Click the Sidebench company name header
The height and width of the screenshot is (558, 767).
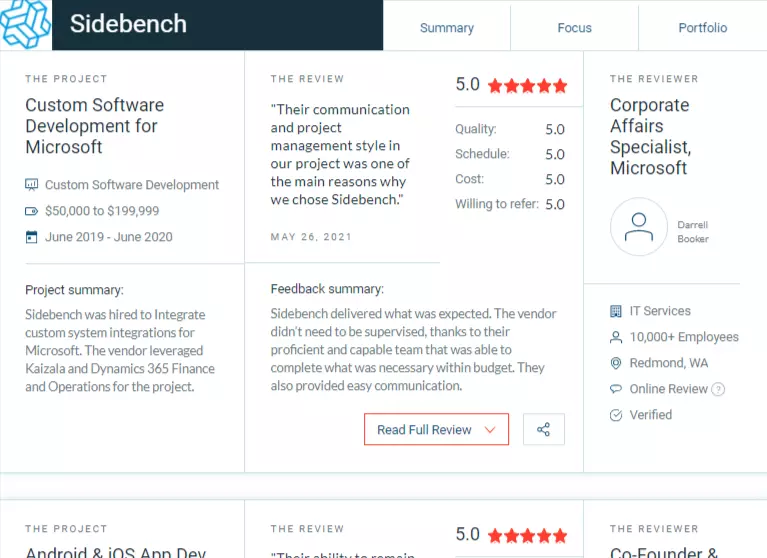tap(128, 24)
